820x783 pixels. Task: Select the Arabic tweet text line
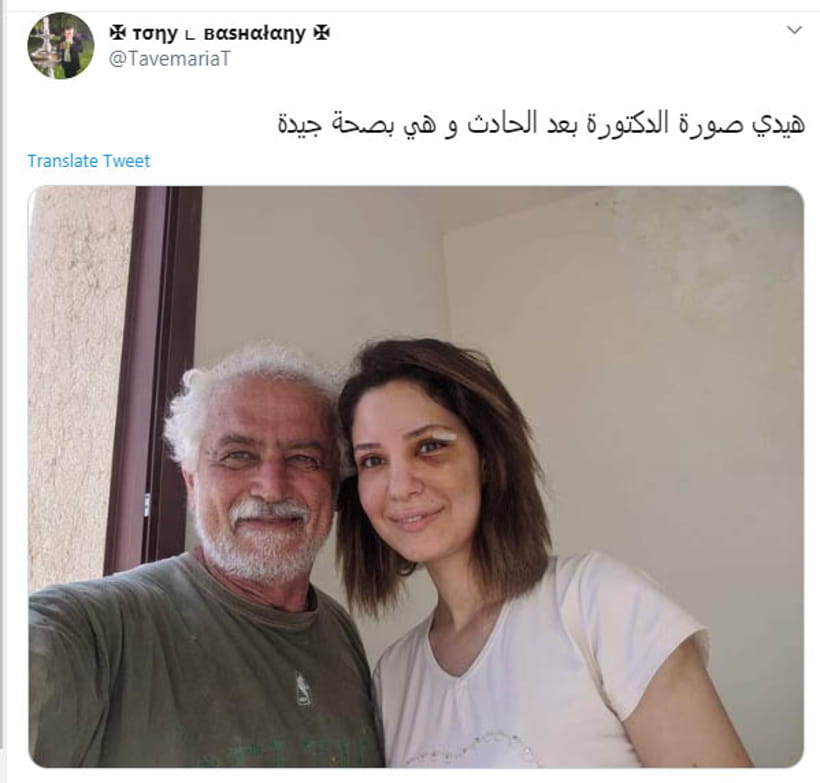[x=541, y=124]
